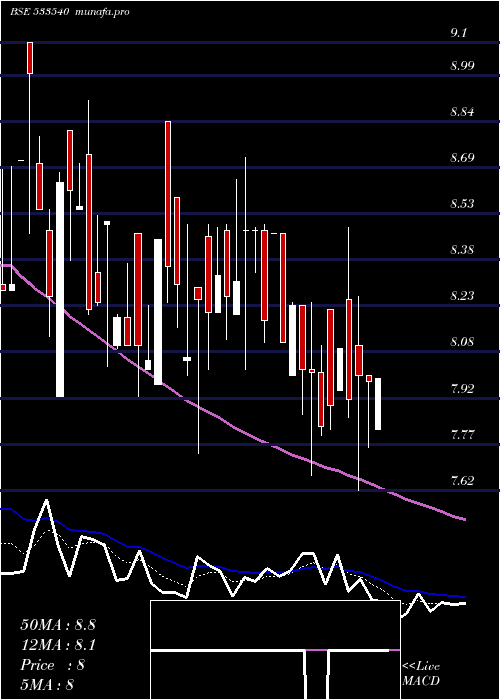Click the 'BSE 533540 munafa.pro' title text
500x700 pixels.
click(70, 12)
